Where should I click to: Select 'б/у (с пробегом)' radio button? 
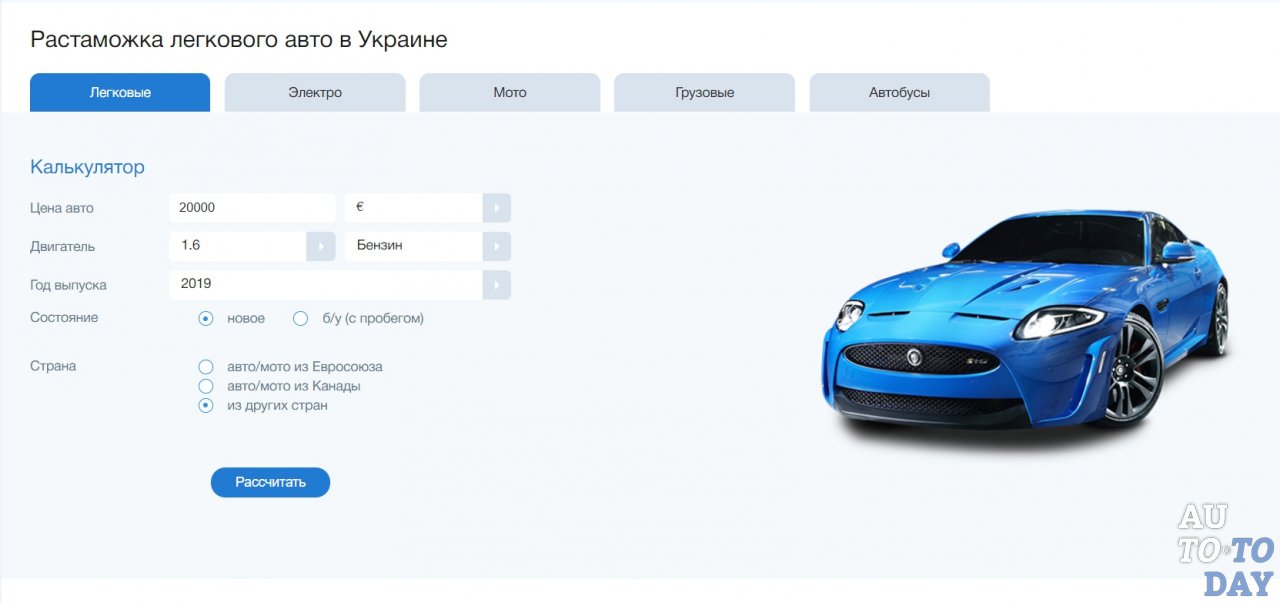click(300, 319)
